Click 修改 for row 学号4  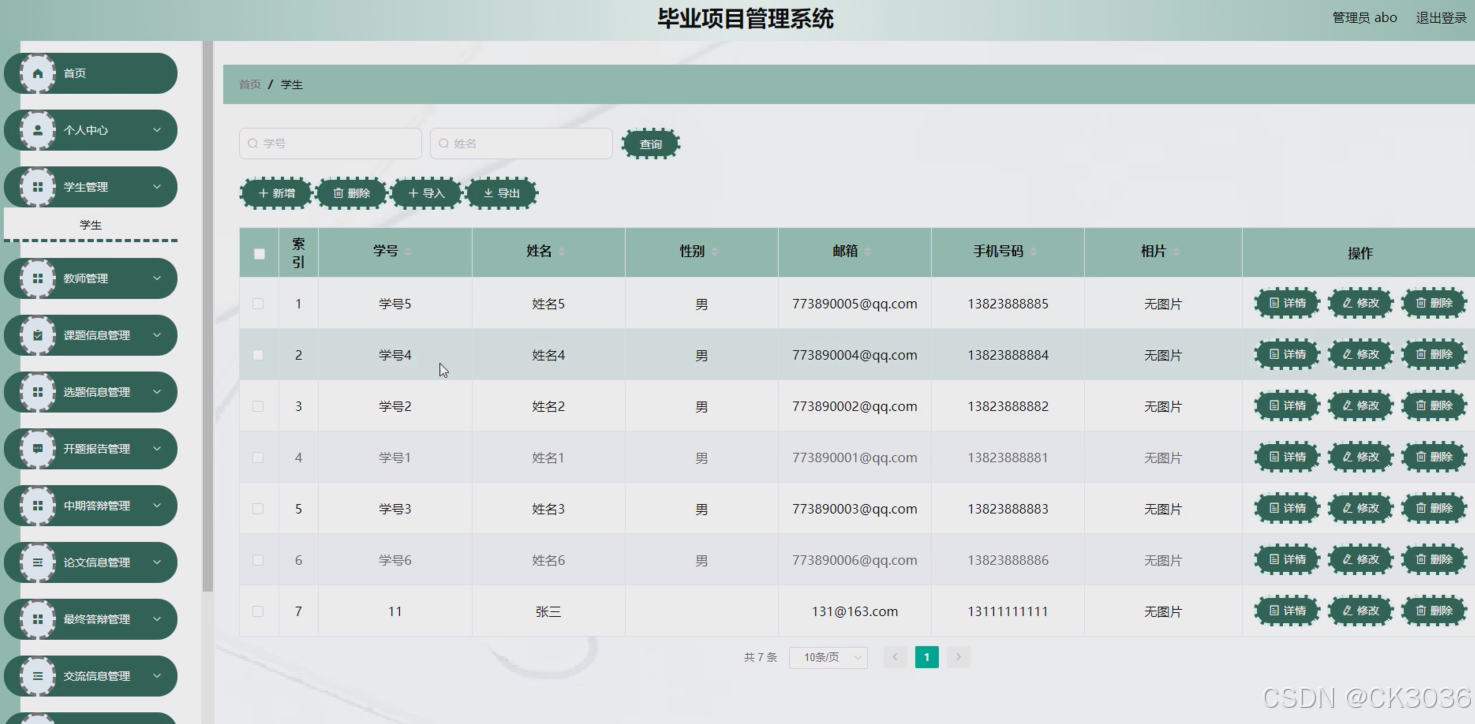click(1360, 354)
